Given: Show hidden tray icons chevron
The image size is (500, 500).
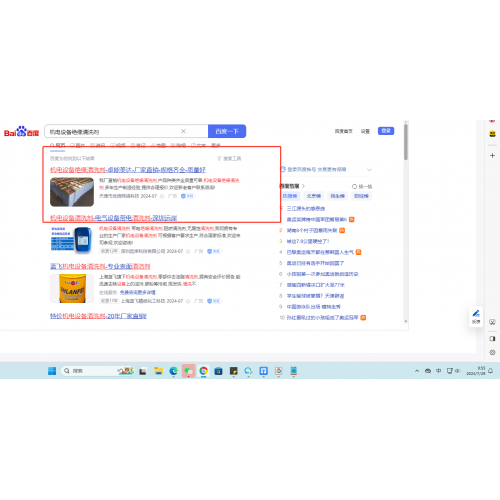Looking at the screenshot, I should coord(417,371).
